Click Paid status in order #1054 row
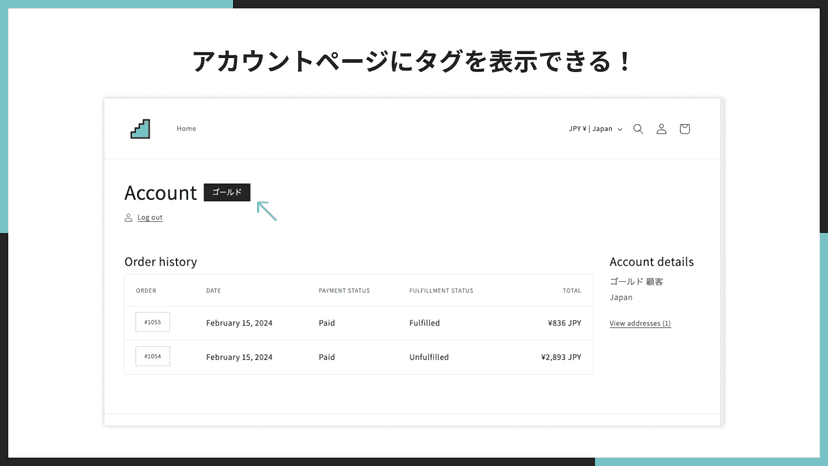The image size is (828, 466). (327, 357)
